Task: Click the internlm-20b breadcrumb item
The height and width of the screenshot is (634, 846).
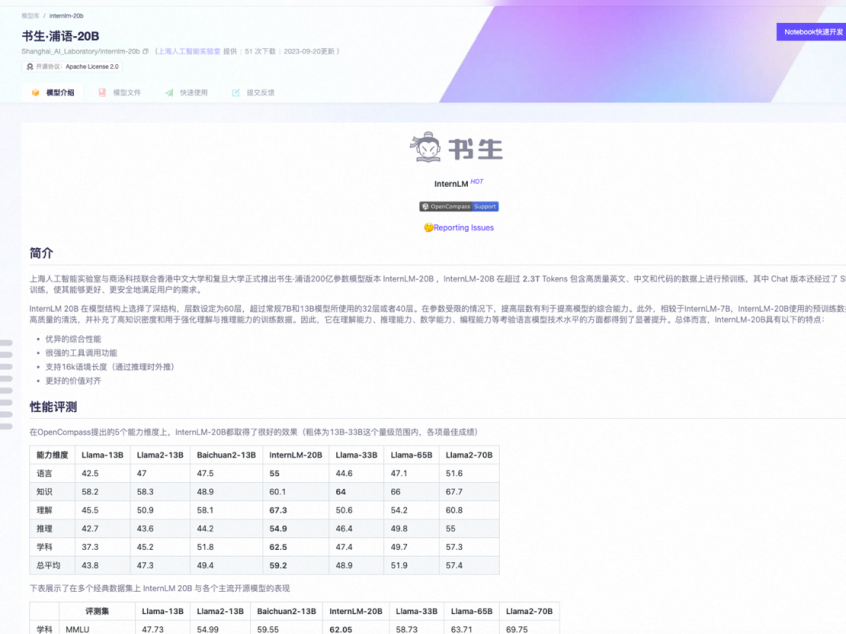Action: (66, 16)
